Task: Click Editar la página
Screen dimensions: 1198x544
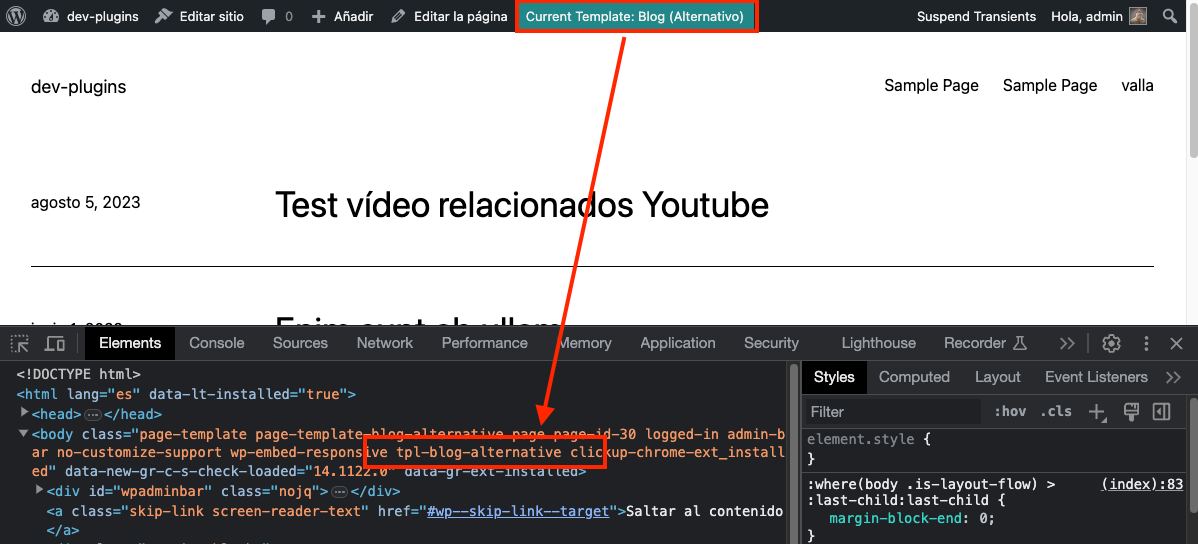Action: coord(449,16)
